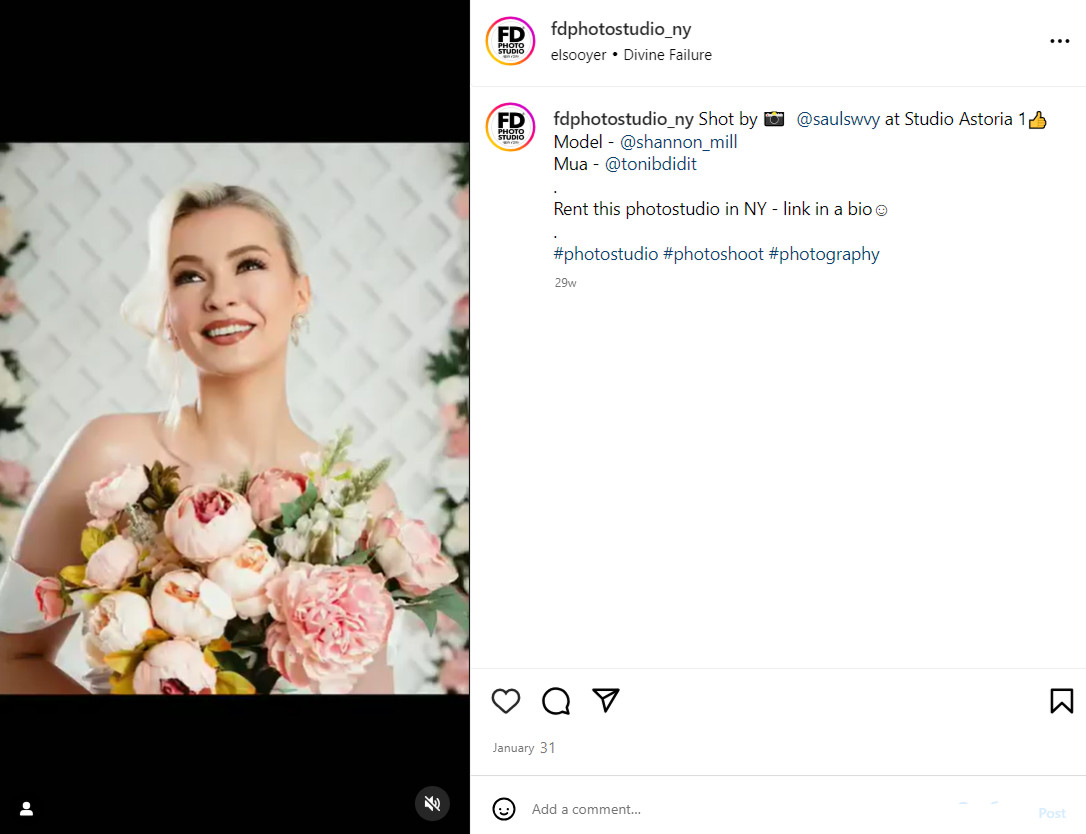Show tagged people icon on video
This screenshot has width=1086, height=834.
point(27,808)
